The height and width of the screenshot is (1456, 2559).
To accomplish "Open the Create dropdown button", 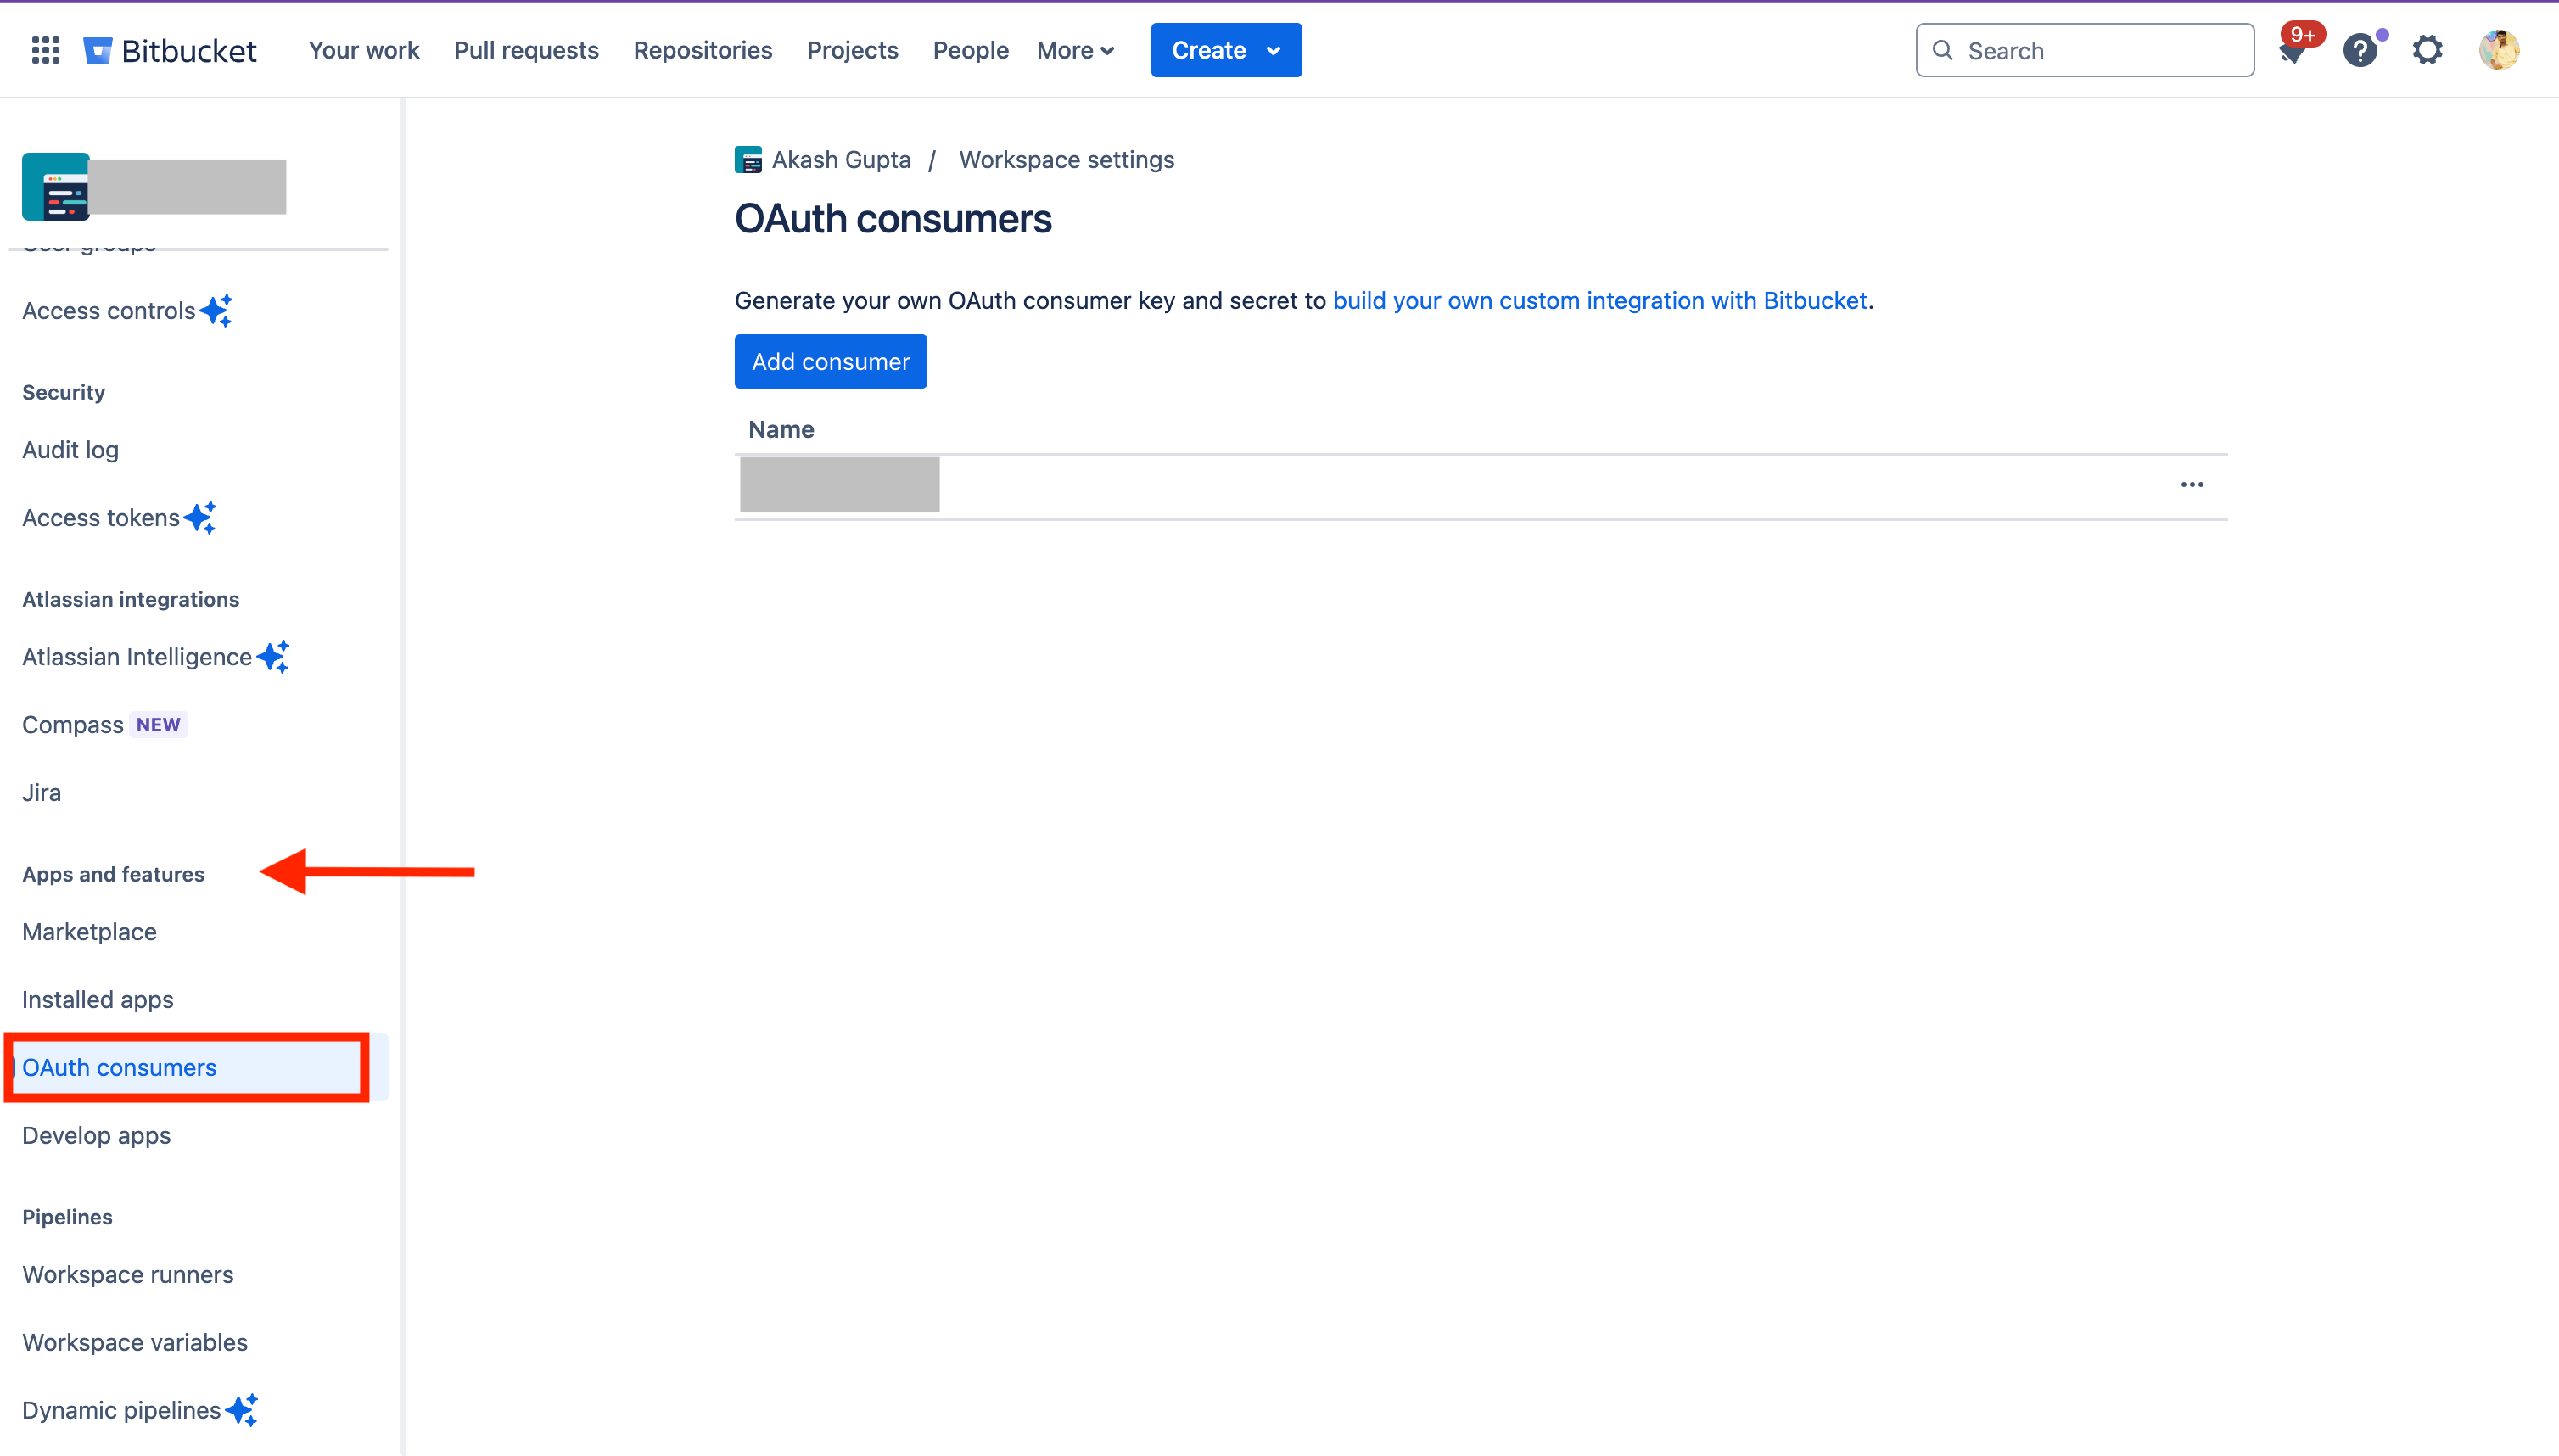I will click(1225, 50).
